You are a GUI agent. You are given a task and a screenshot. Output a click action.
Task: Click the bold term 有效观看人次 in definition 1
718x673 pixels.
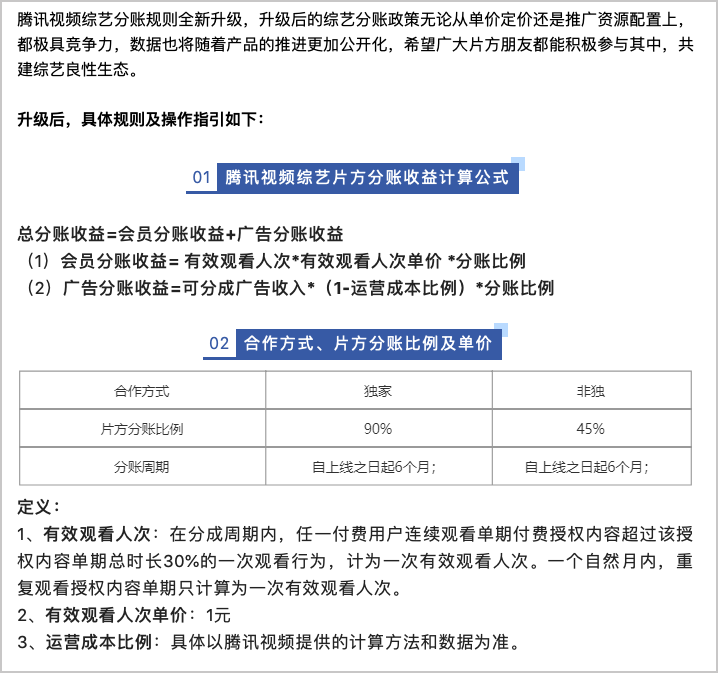97,534
